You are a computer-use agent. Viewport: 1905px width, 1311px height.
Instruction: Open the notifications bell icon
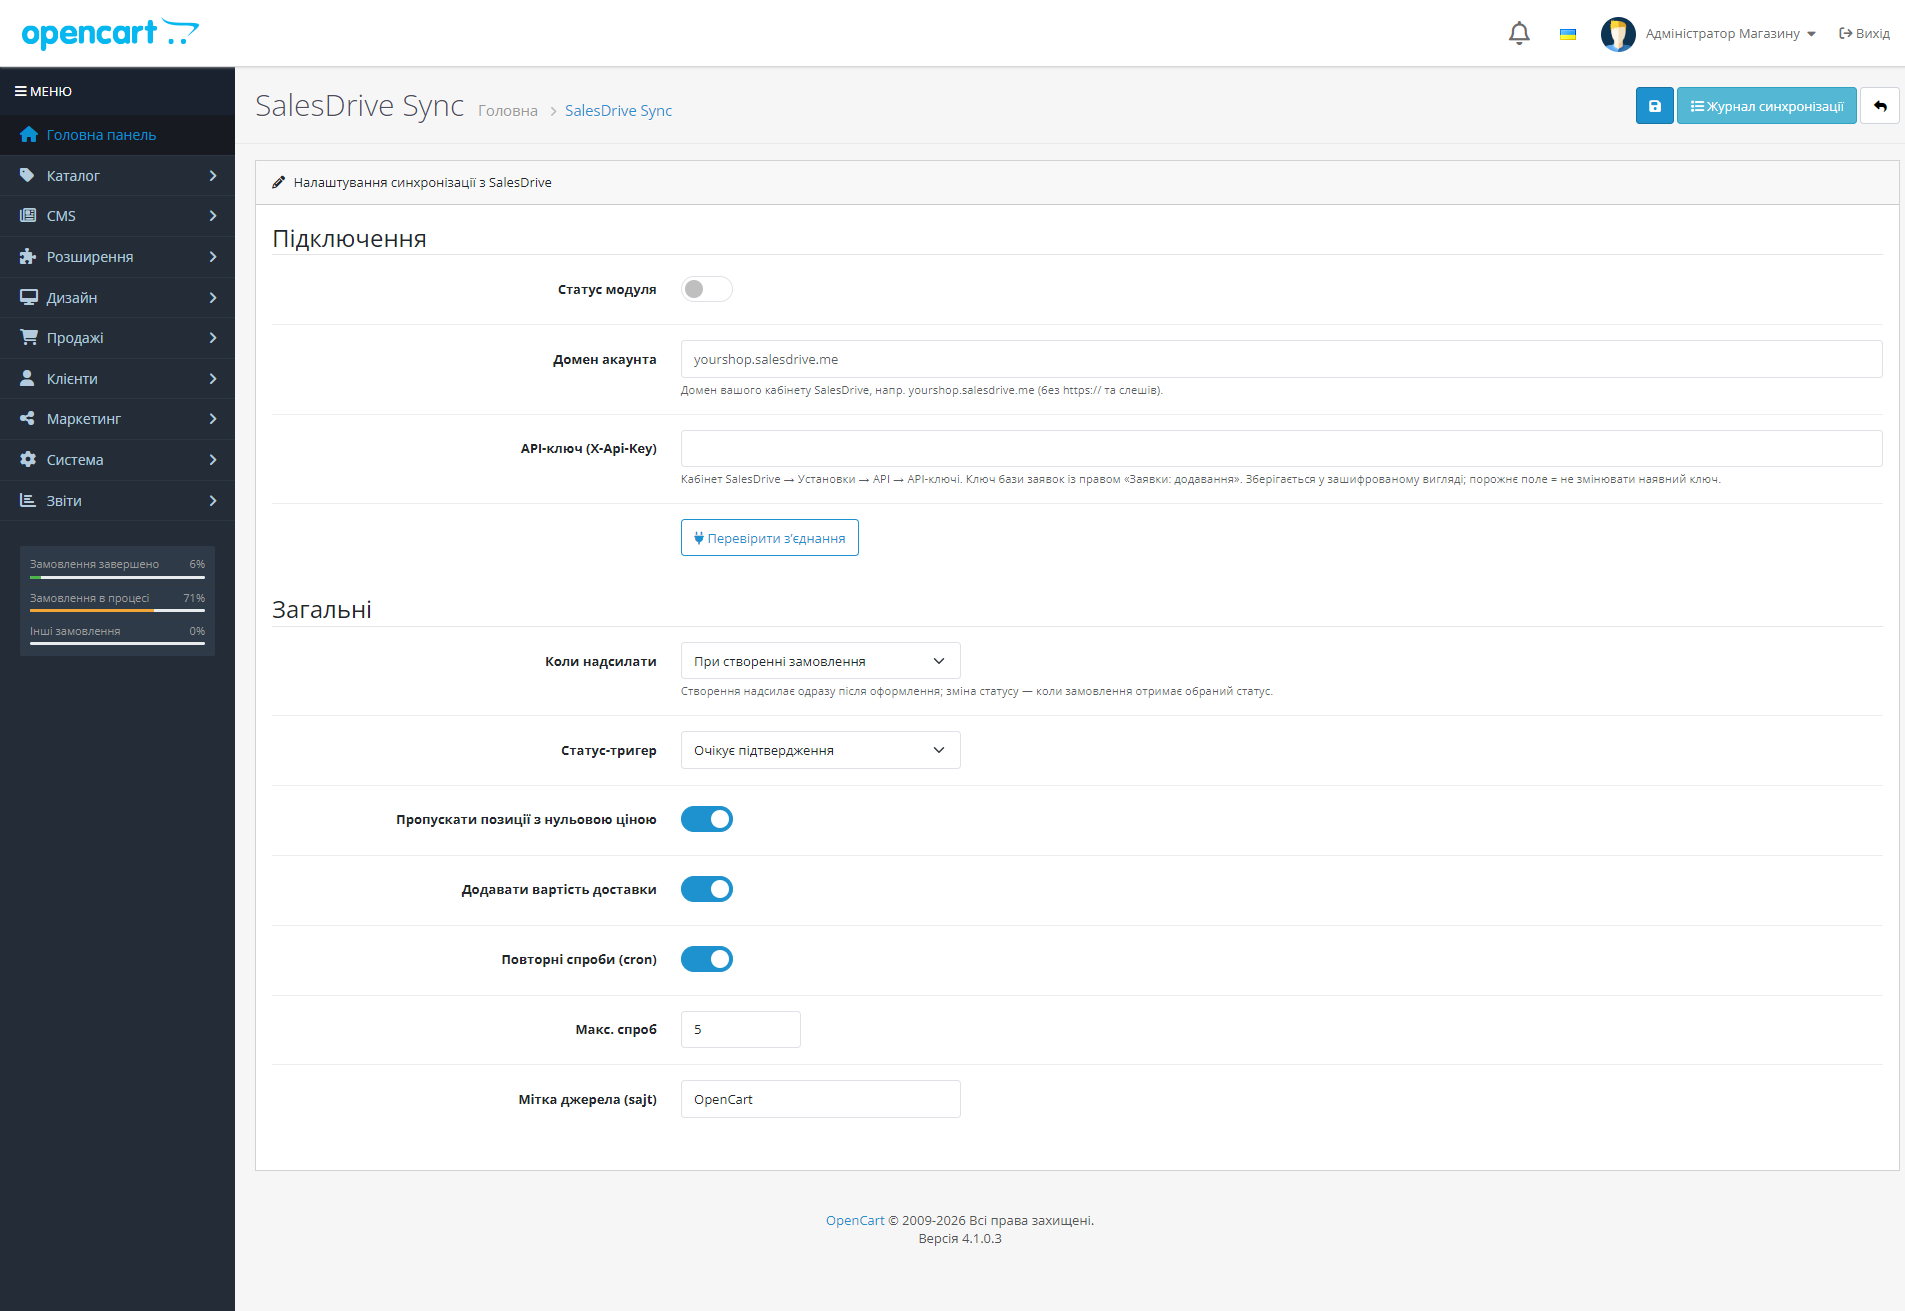(1519, 33)
